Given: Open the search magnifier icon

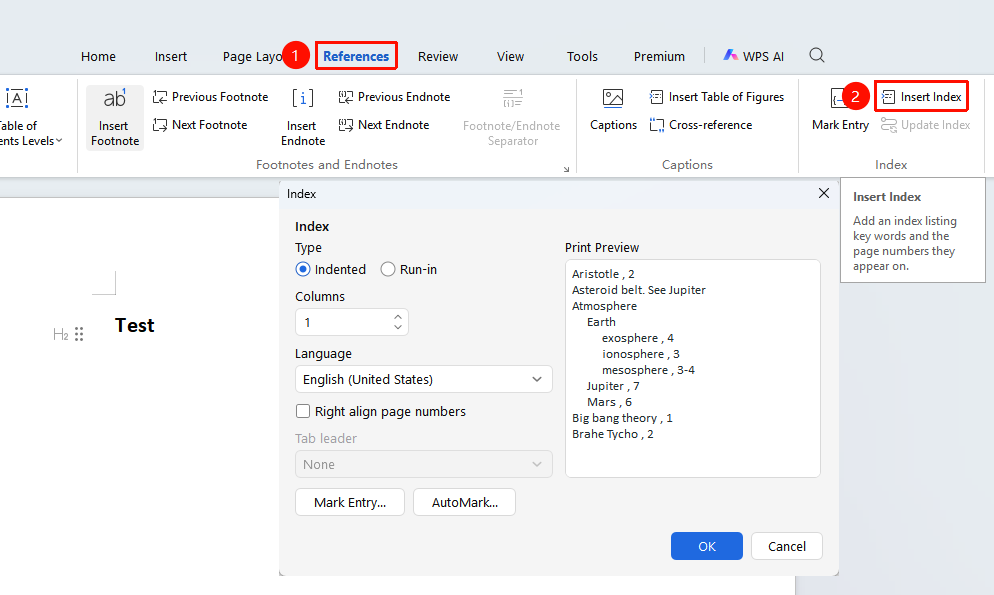Looking at the screenshot, I should pos(816,56).
